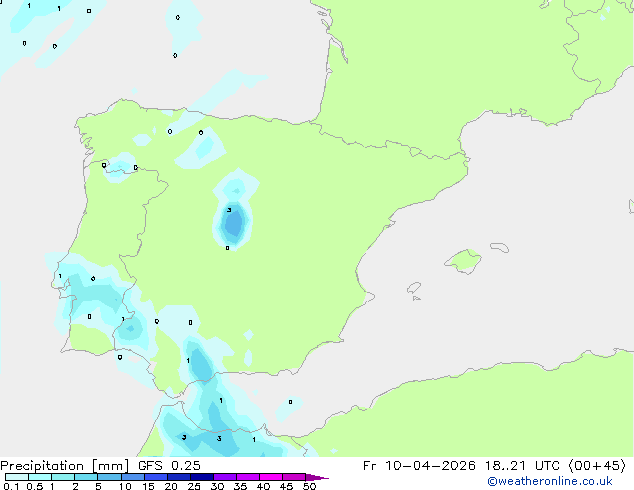Choose the legend swatch between 2 and 5

pyautogui.click(x=86, y=477)
